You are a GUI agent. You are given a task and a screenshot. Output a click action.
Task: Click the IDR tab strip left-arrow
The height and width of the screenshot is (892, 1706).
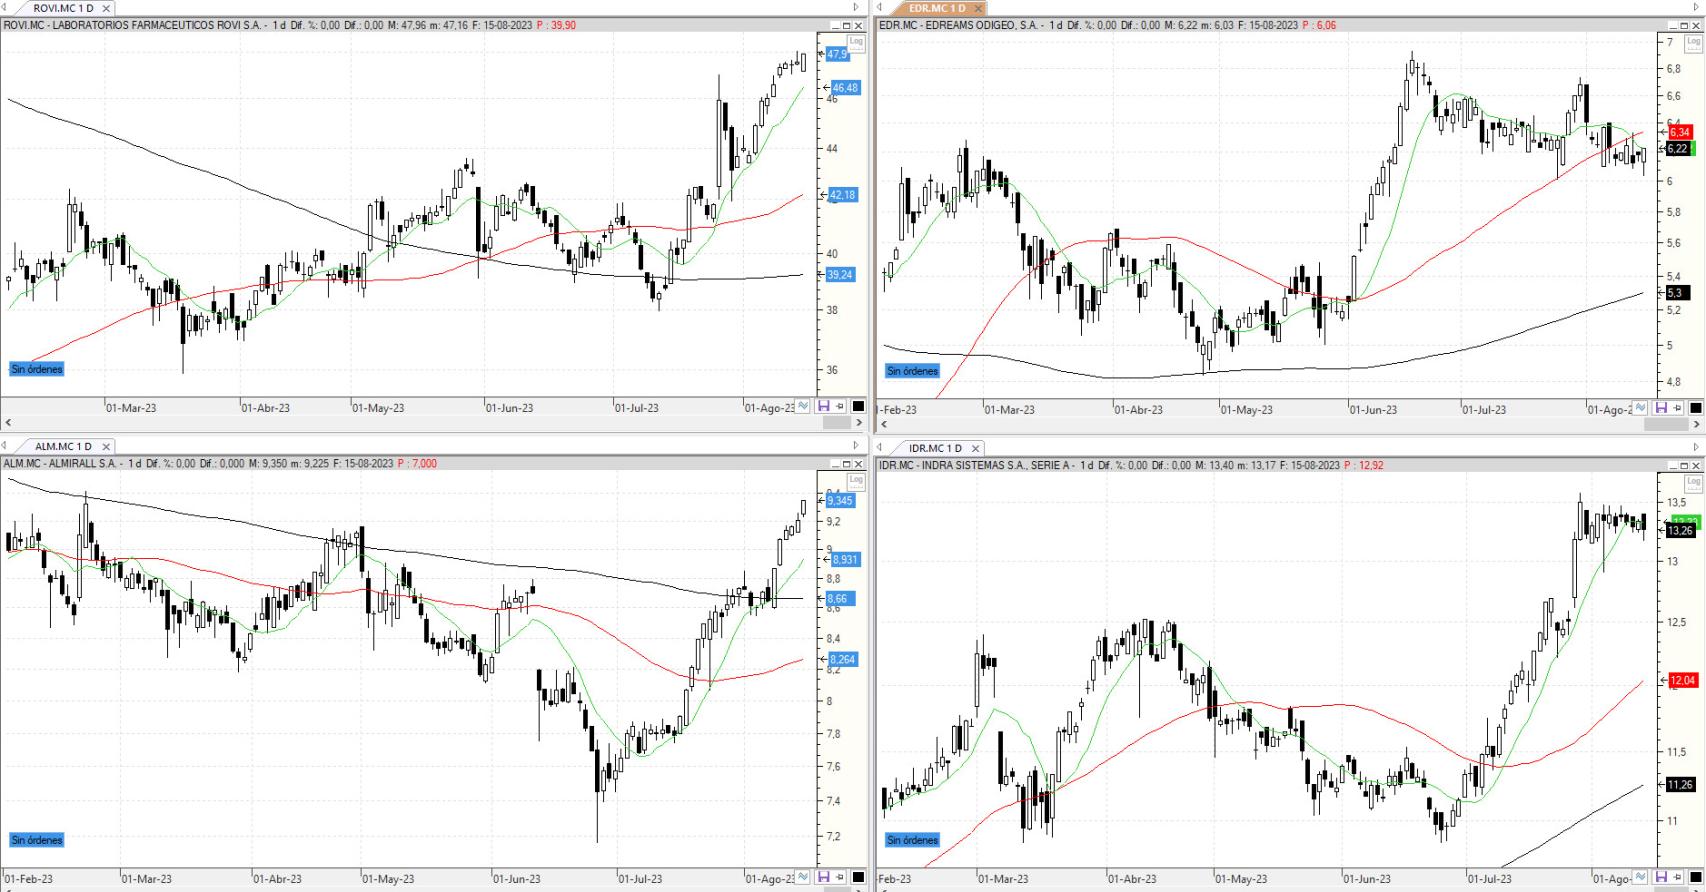click(x=880, y=448)
